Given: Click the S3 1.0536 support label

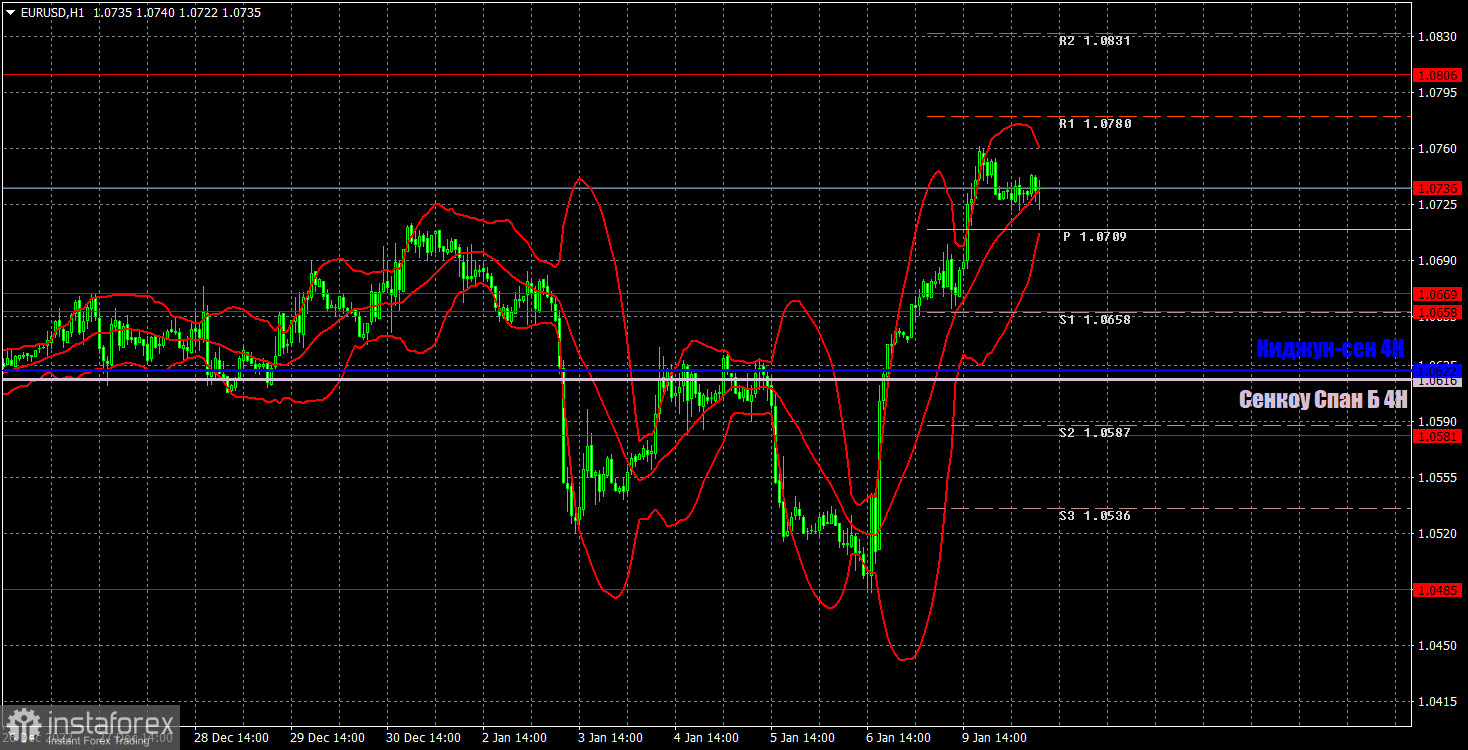Looking at the screenshot, I should [1095, 516].
